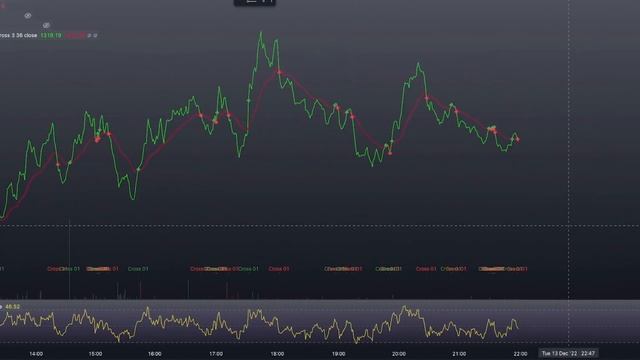Click the yellow 48.52 oscillator value
Screen dimensions: 640x360
13,307
